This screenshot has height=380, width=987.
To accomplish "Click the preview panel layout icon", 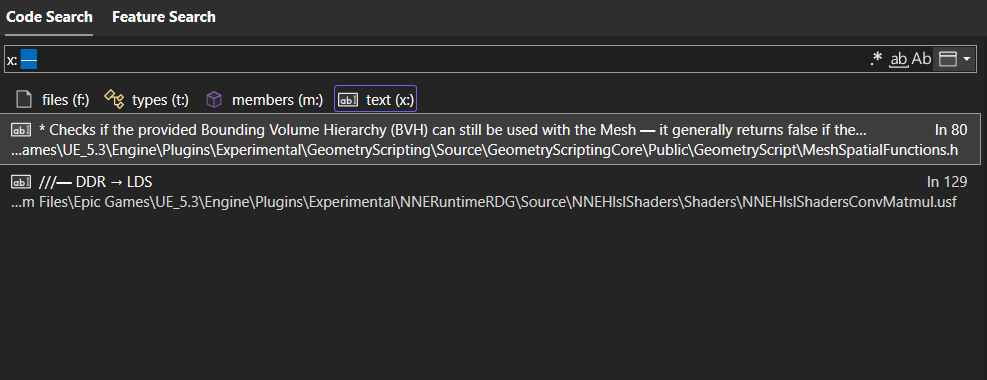I will click(x=947, y=59).
